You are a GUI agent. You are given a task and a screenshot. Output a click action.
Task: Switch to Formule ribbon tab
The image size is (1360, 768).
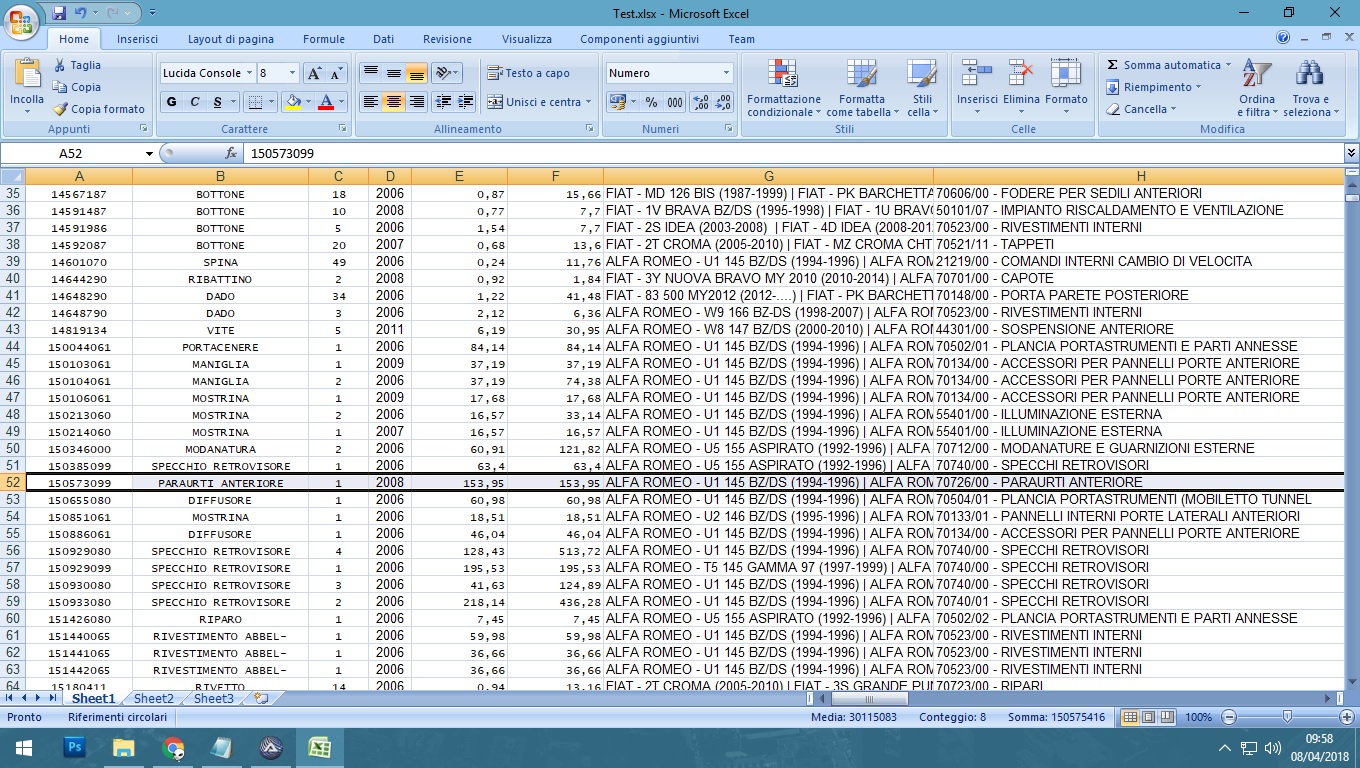324,39
